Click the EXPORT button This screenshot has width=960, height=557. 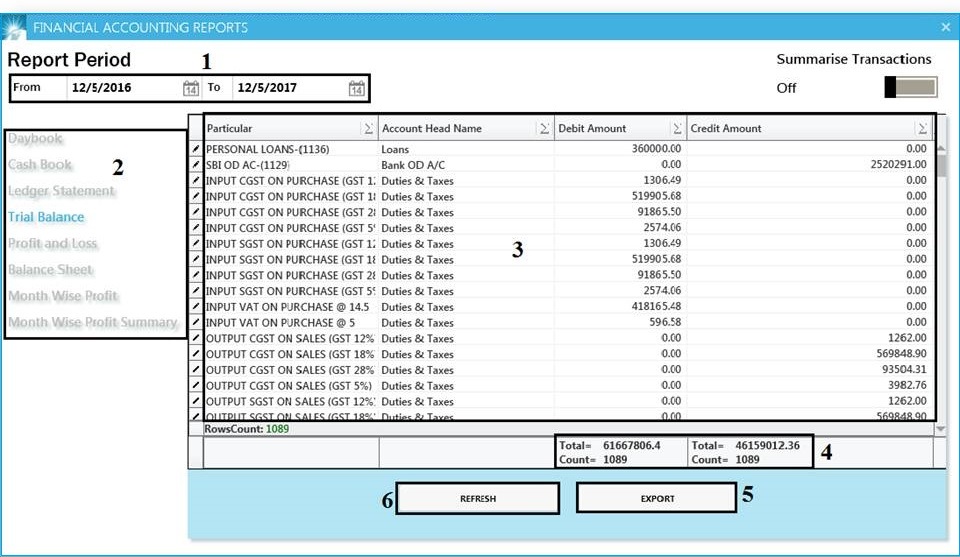(657, 498)
